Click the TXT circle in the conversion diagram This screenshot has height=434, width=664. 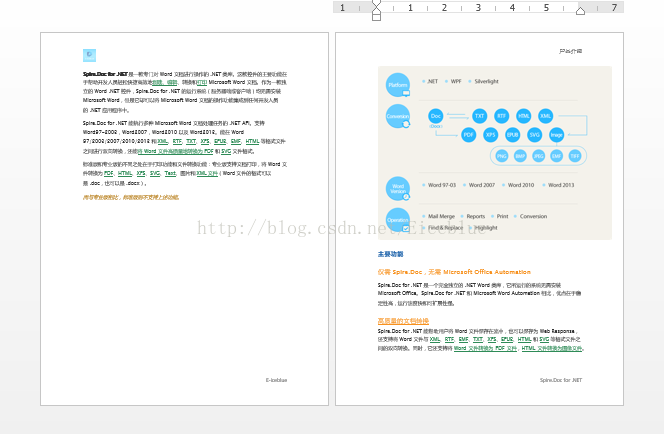pos(479,116)
